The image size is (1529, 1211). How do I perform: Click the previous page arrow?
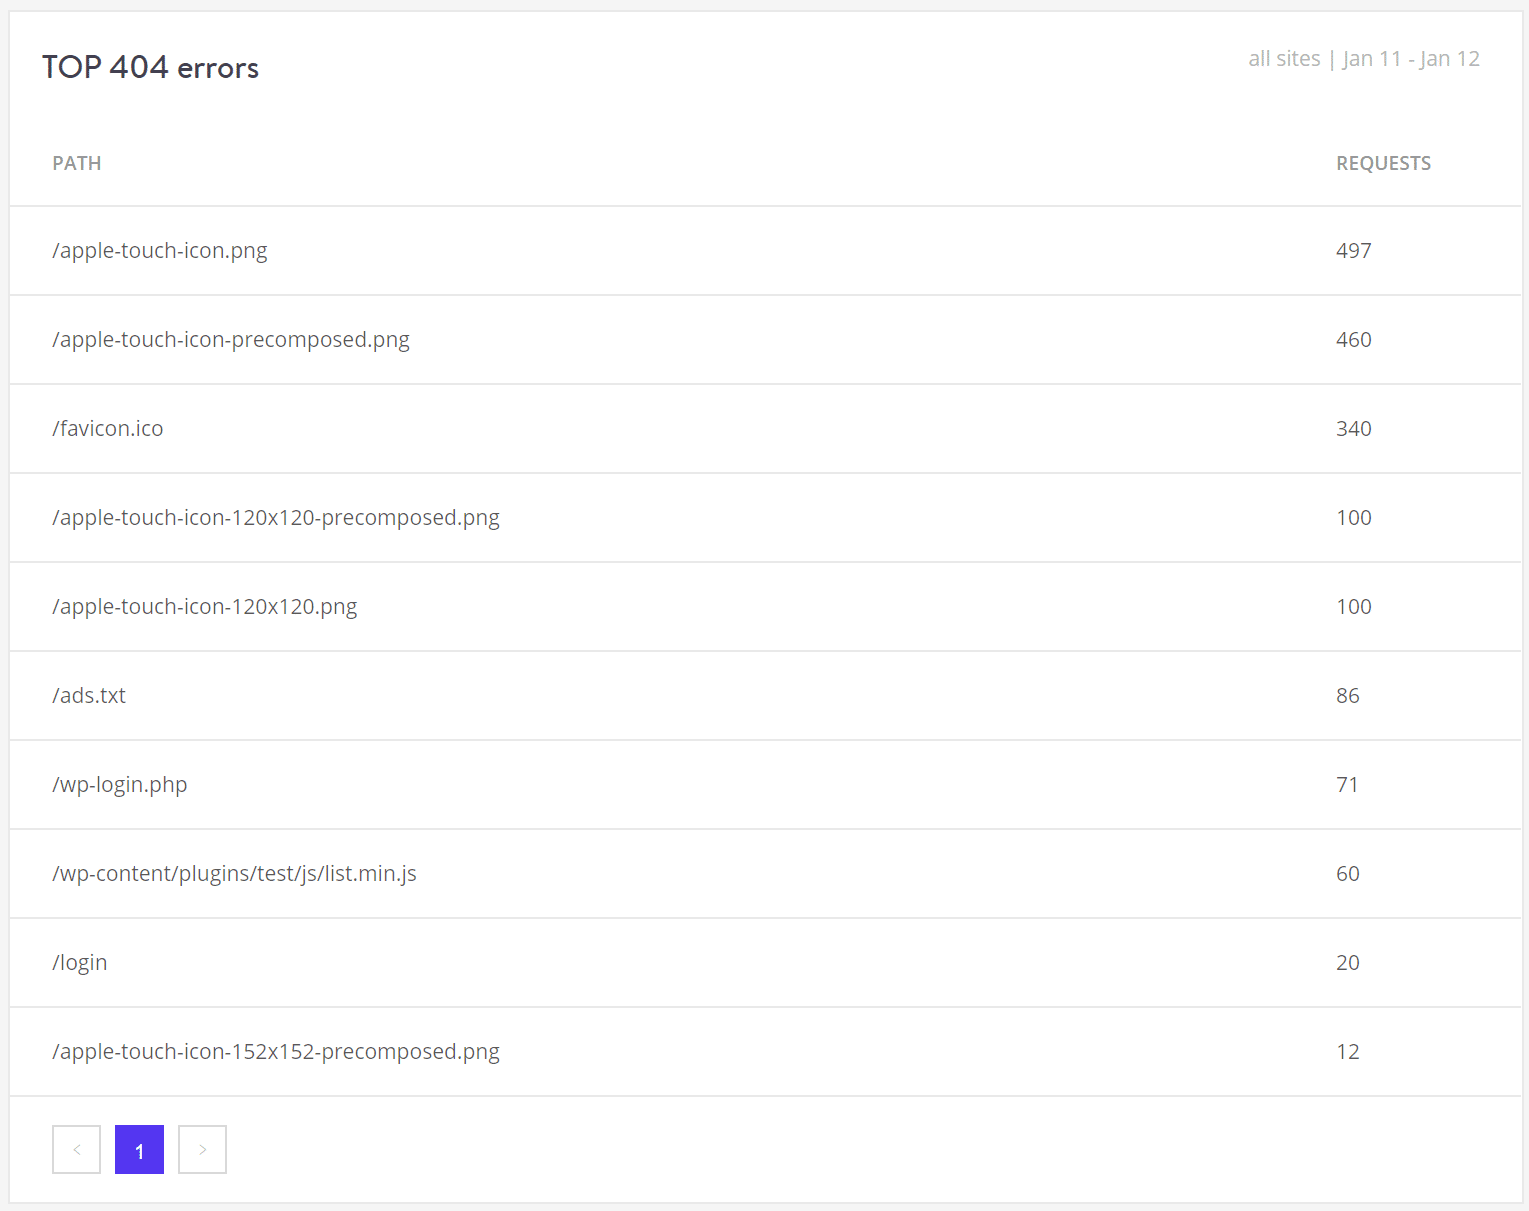tap(76, 1149)
